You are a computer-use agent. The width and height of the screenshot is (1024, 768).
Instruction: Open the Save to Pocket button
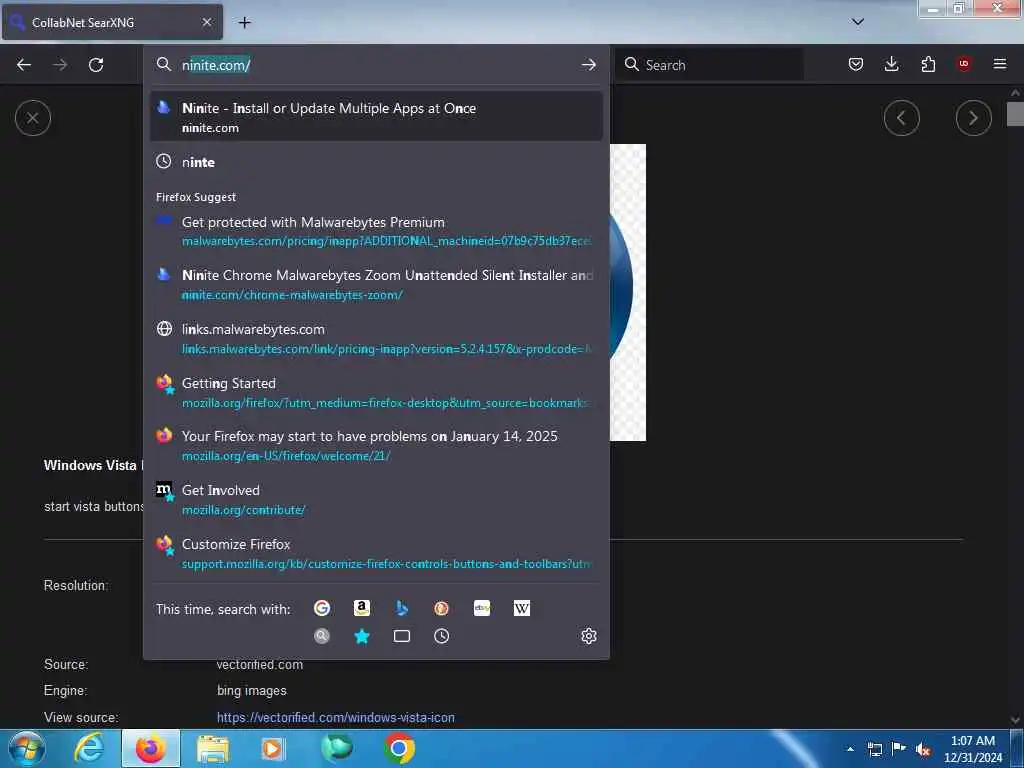(x=856, y=64)
